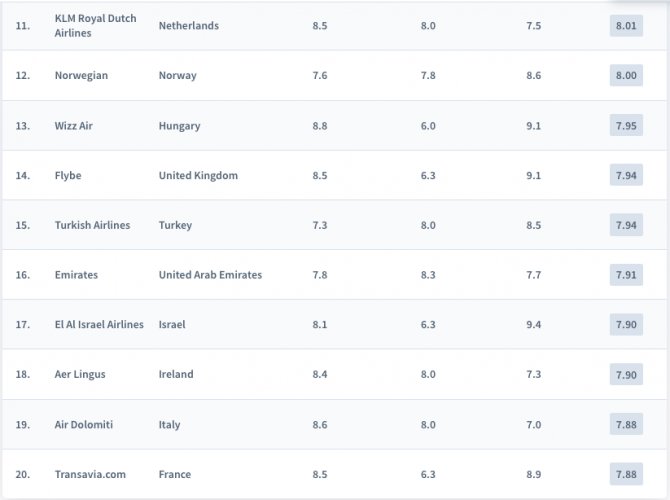Click Ireland in the Aer Lingus row
The width and height of the screenshot is (670, 500).
(176, 375)
